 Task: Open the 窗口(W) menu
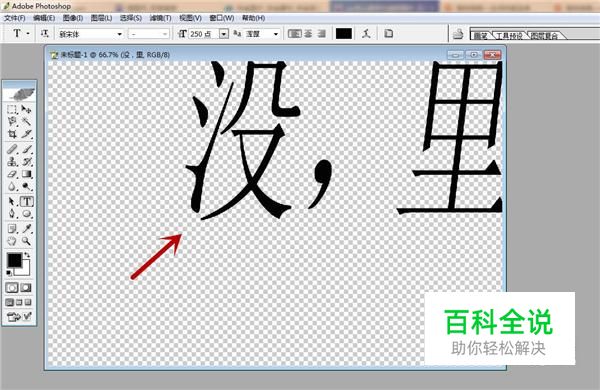coord(222,18)
